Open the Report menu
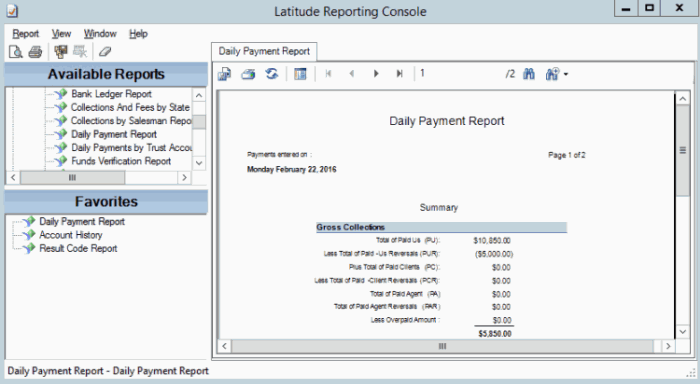700x384 pixels. pos(25,33)
